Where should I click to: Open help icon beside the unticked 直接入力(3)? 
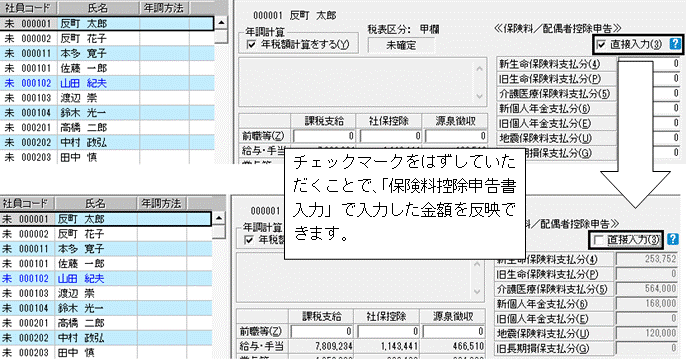point(673,239)
